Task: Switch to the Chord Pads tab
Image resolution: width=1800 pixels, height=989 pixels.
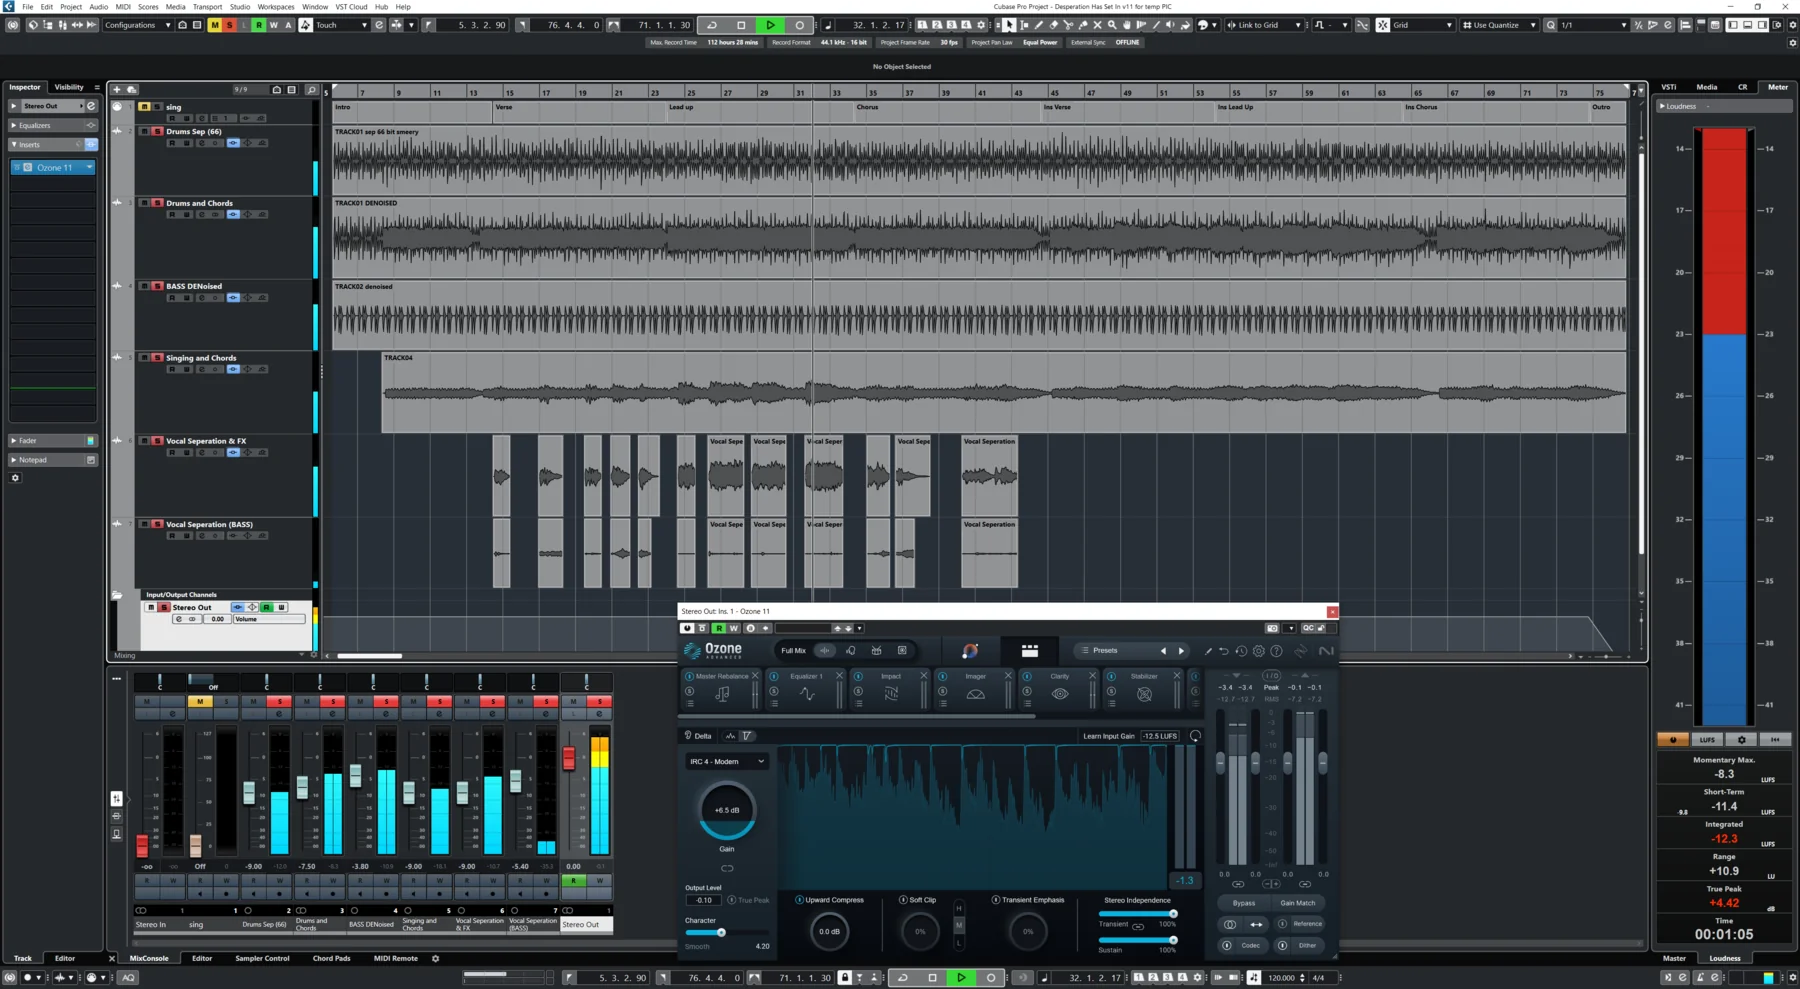Action: pos(331,958)
